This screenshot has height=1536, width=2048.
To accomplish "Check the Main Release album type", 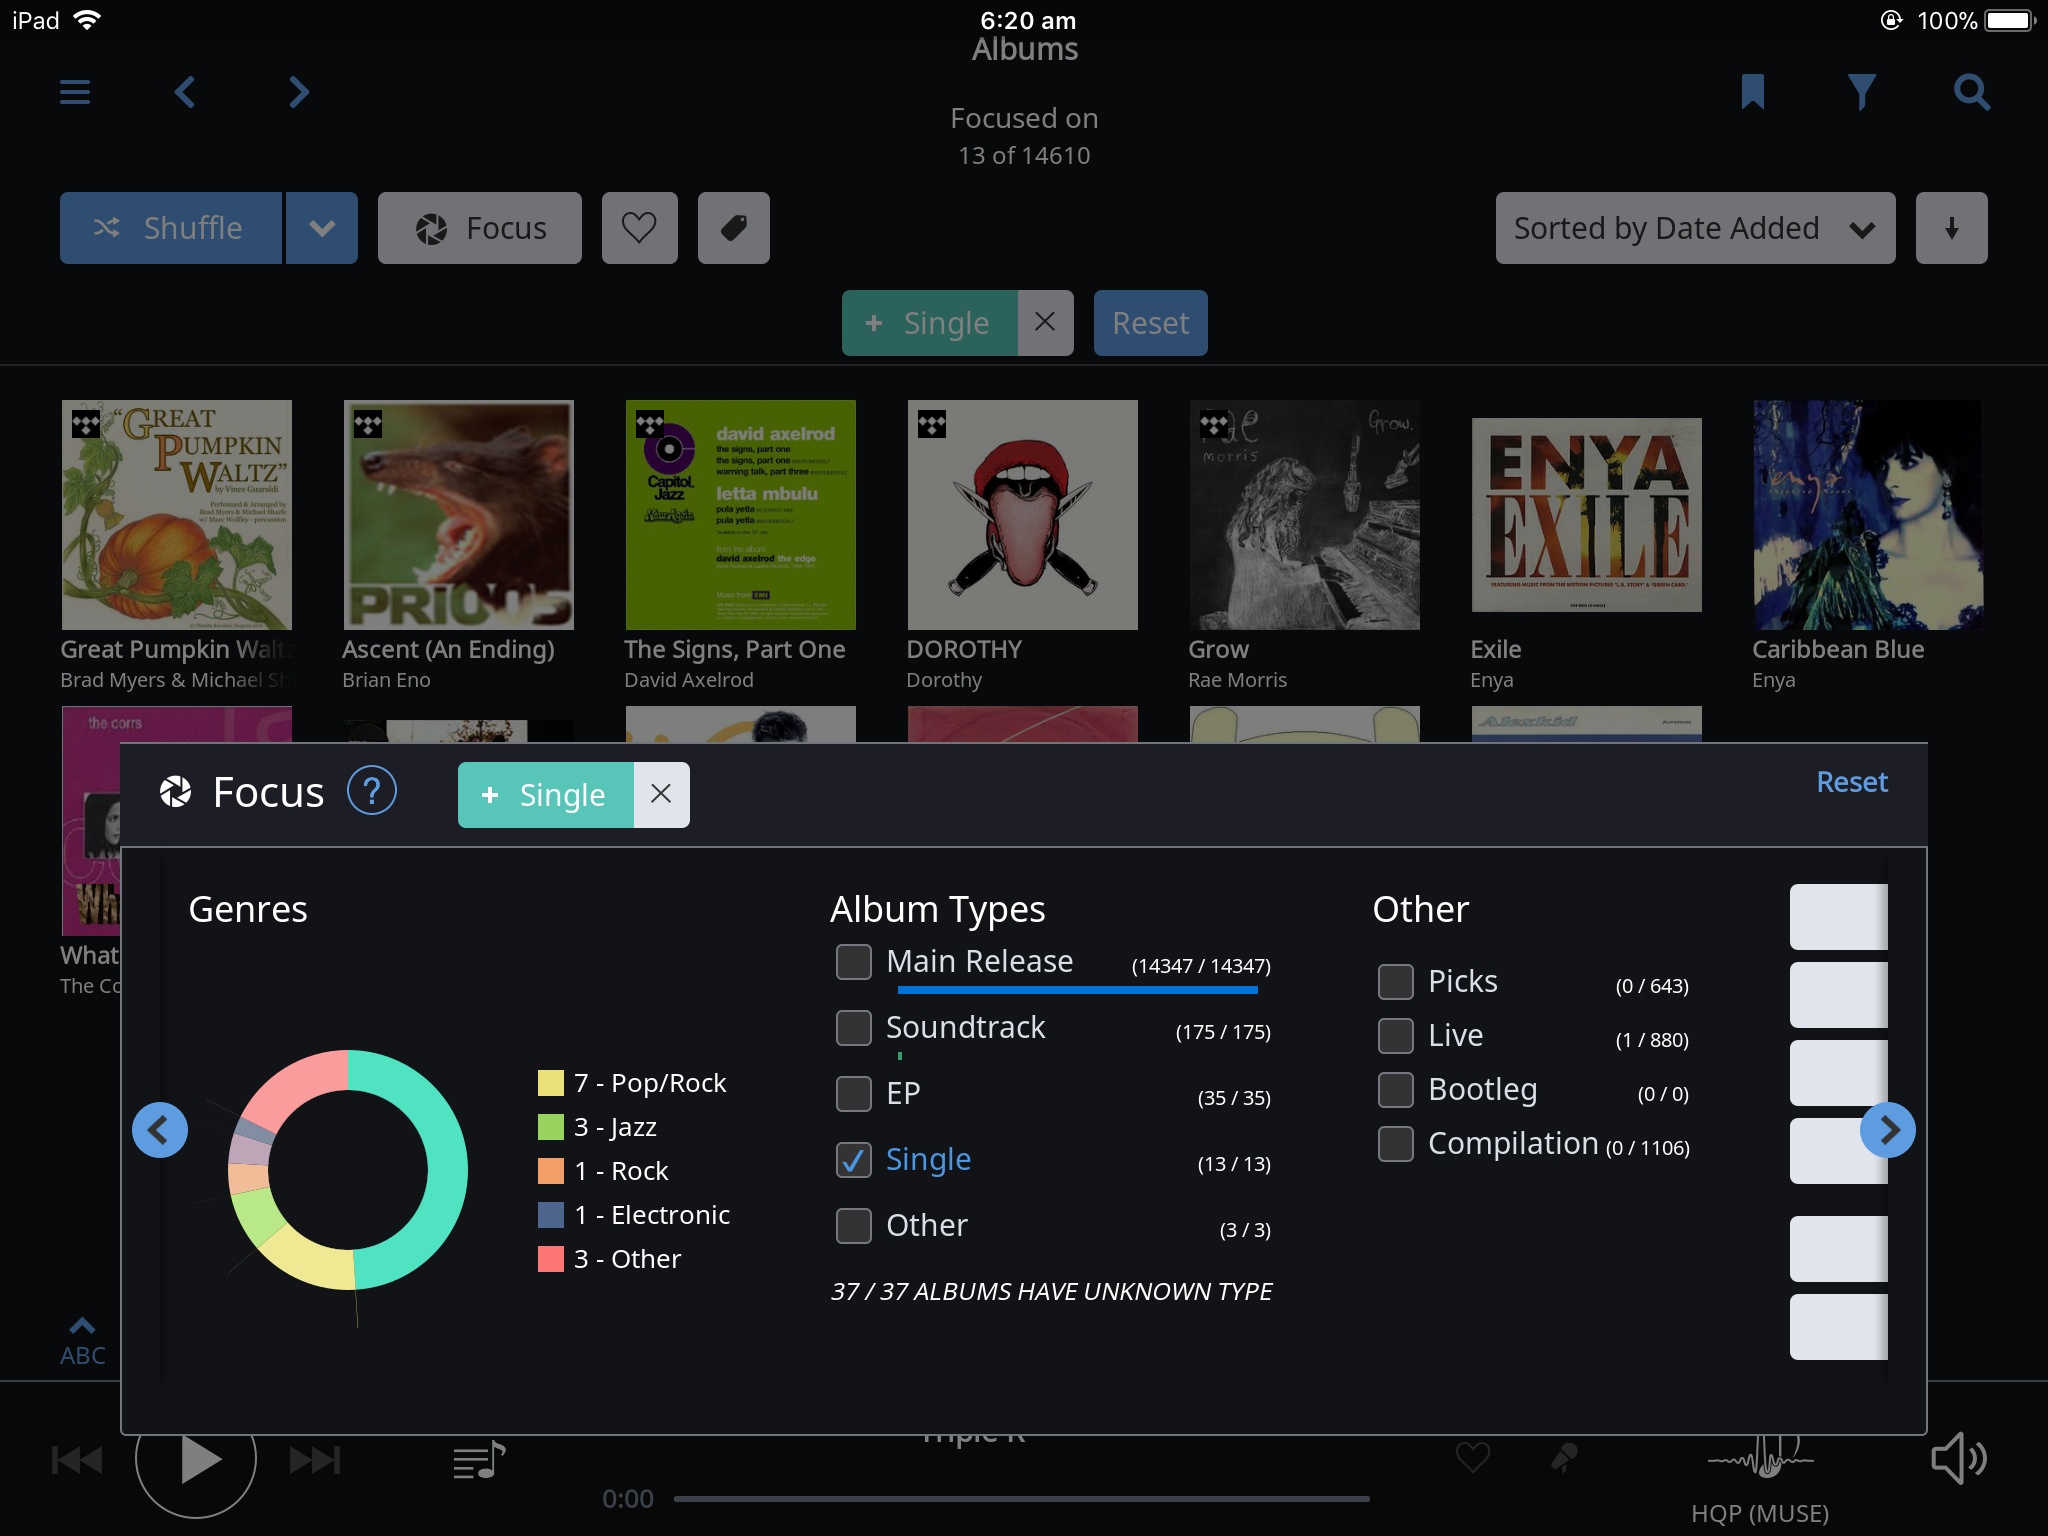I will 854,962.
